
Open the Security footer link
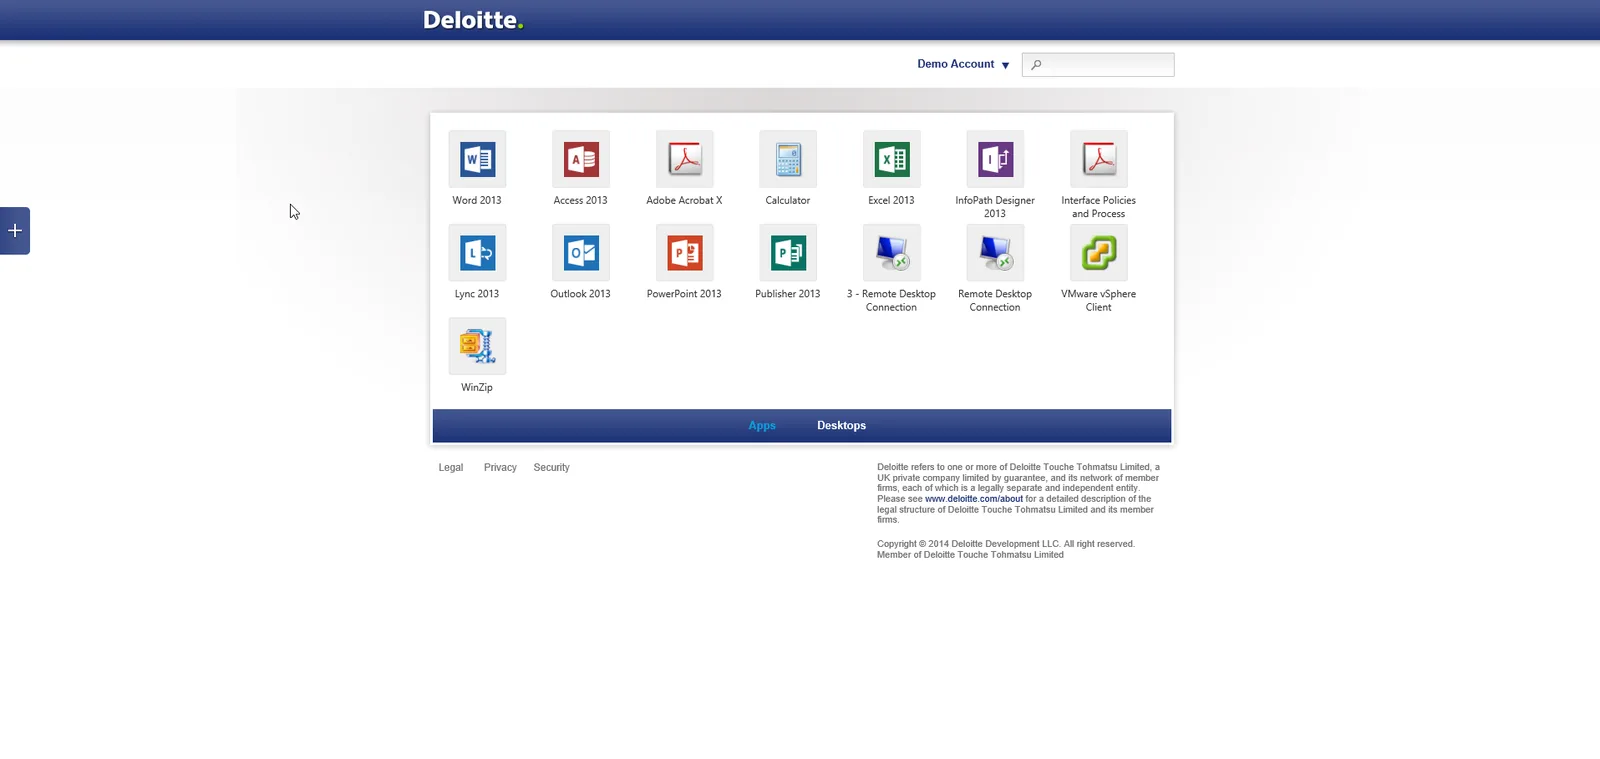551,467
